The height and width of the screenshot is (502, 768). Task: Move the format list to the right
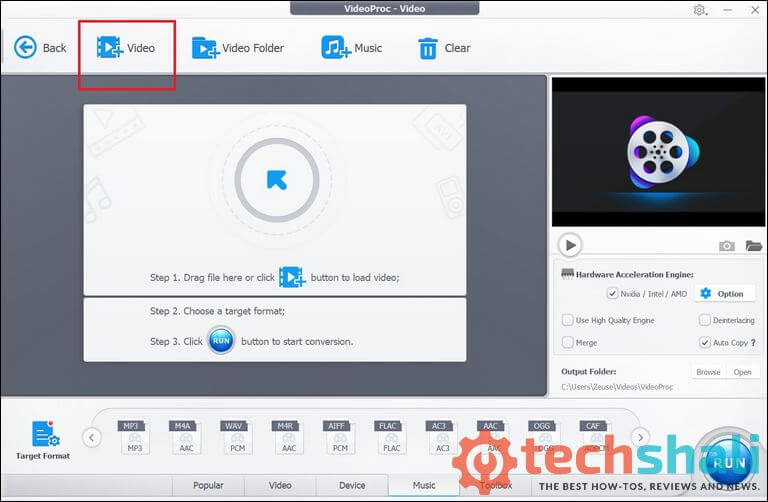(640, 437)
